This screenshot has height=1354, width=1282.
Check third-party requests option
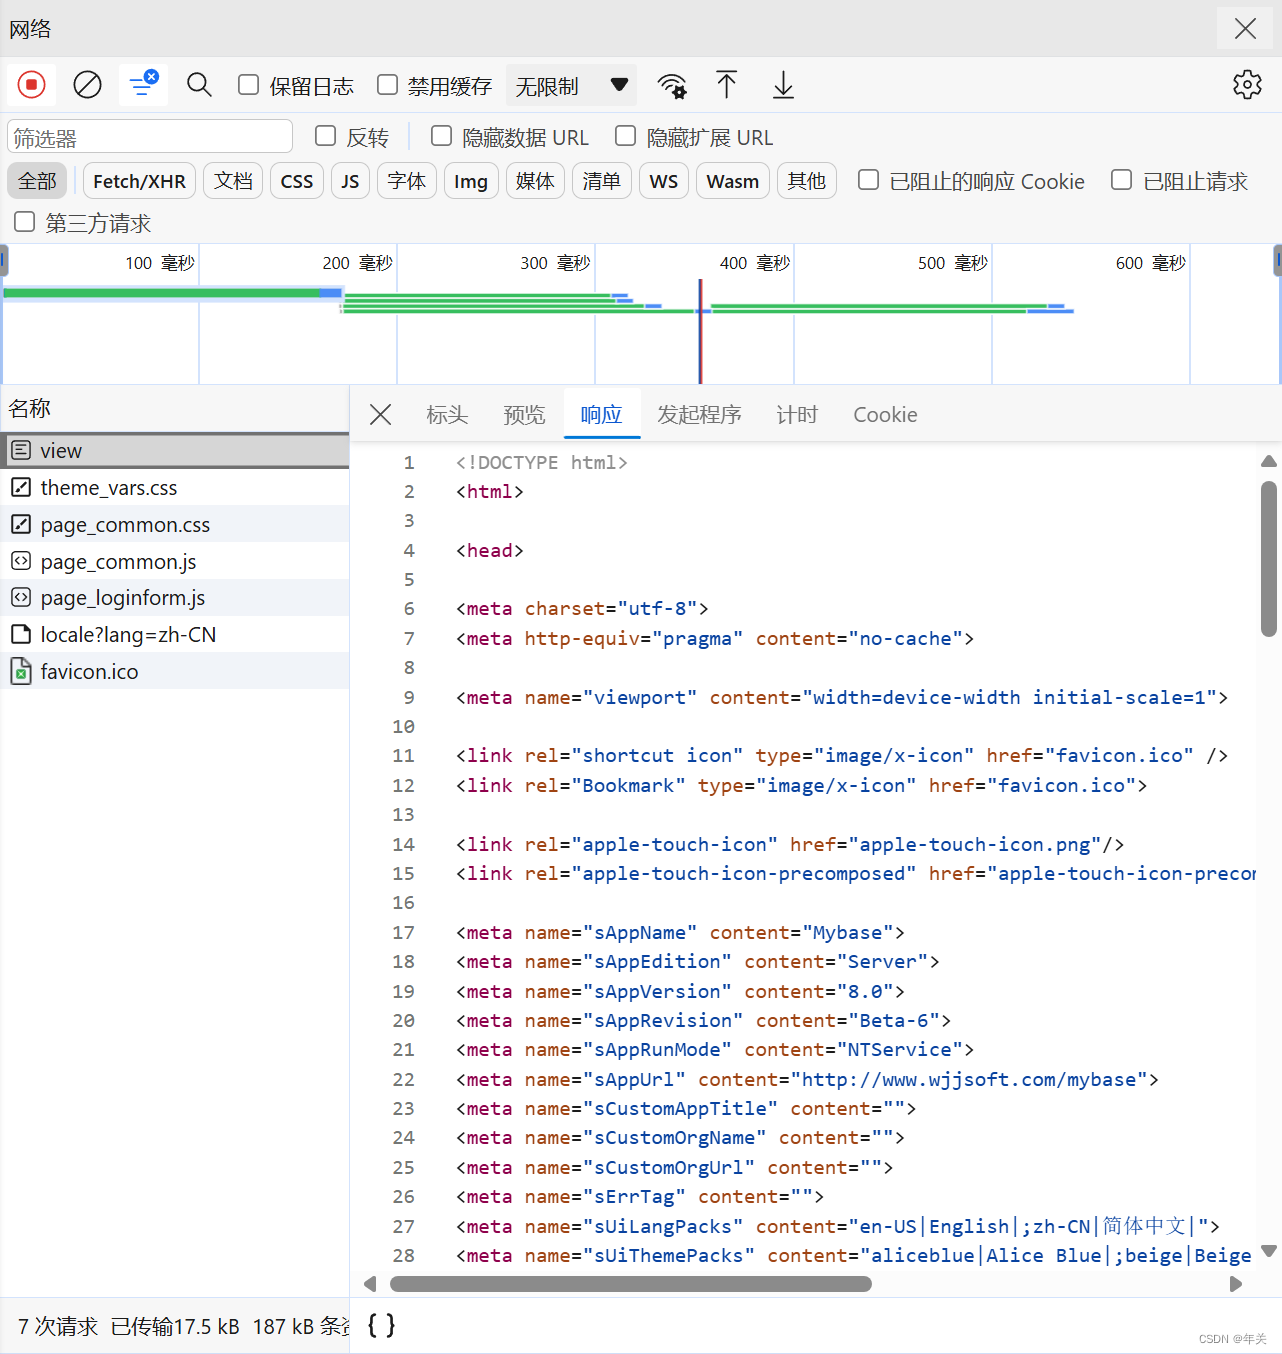click(x=24, y=222)
